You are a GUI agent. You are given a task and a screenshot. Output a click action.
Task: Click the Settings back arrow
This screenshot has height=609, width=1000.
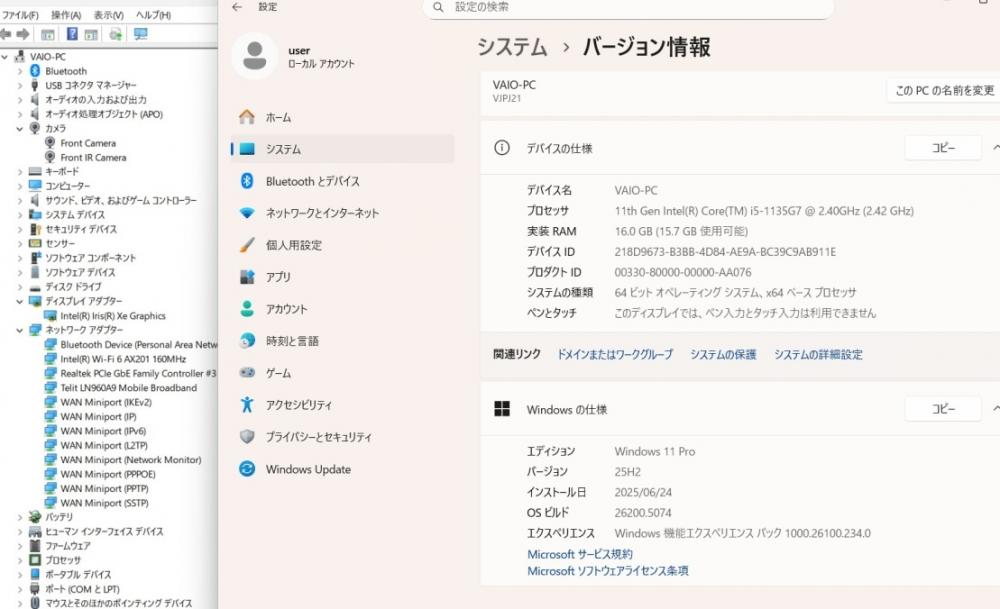pos(237,7)
